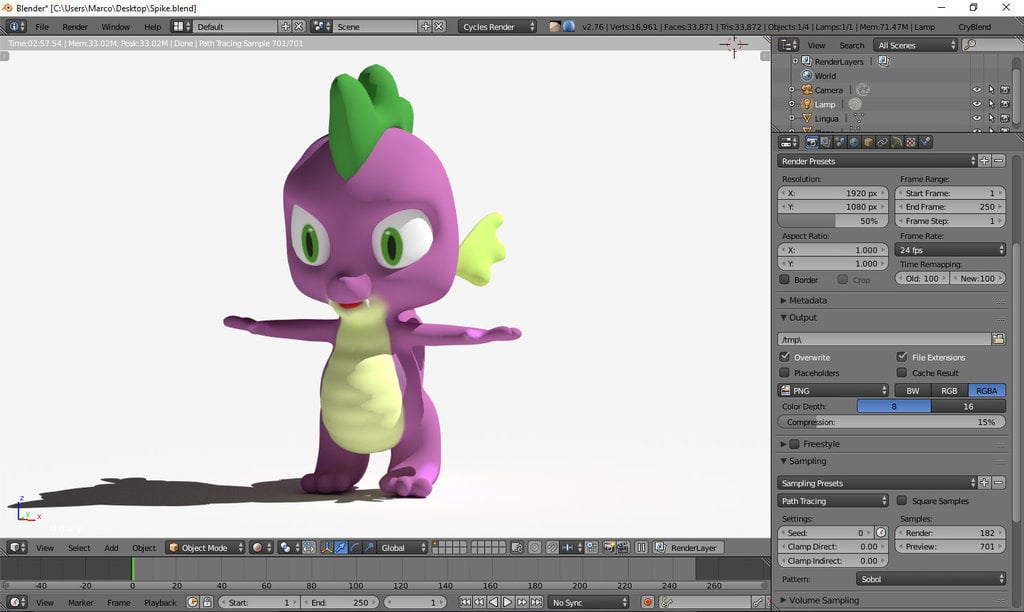
Task: Enable the Border checkbox
Action: (x=785, y=280)
